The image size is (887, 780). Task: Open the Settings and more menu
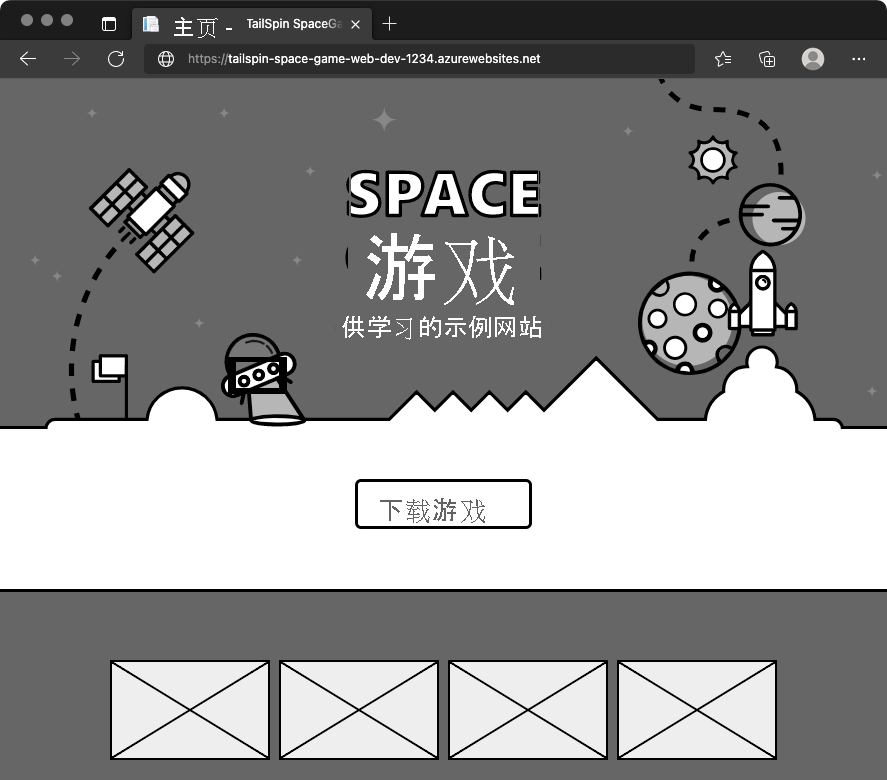[859, 59]
